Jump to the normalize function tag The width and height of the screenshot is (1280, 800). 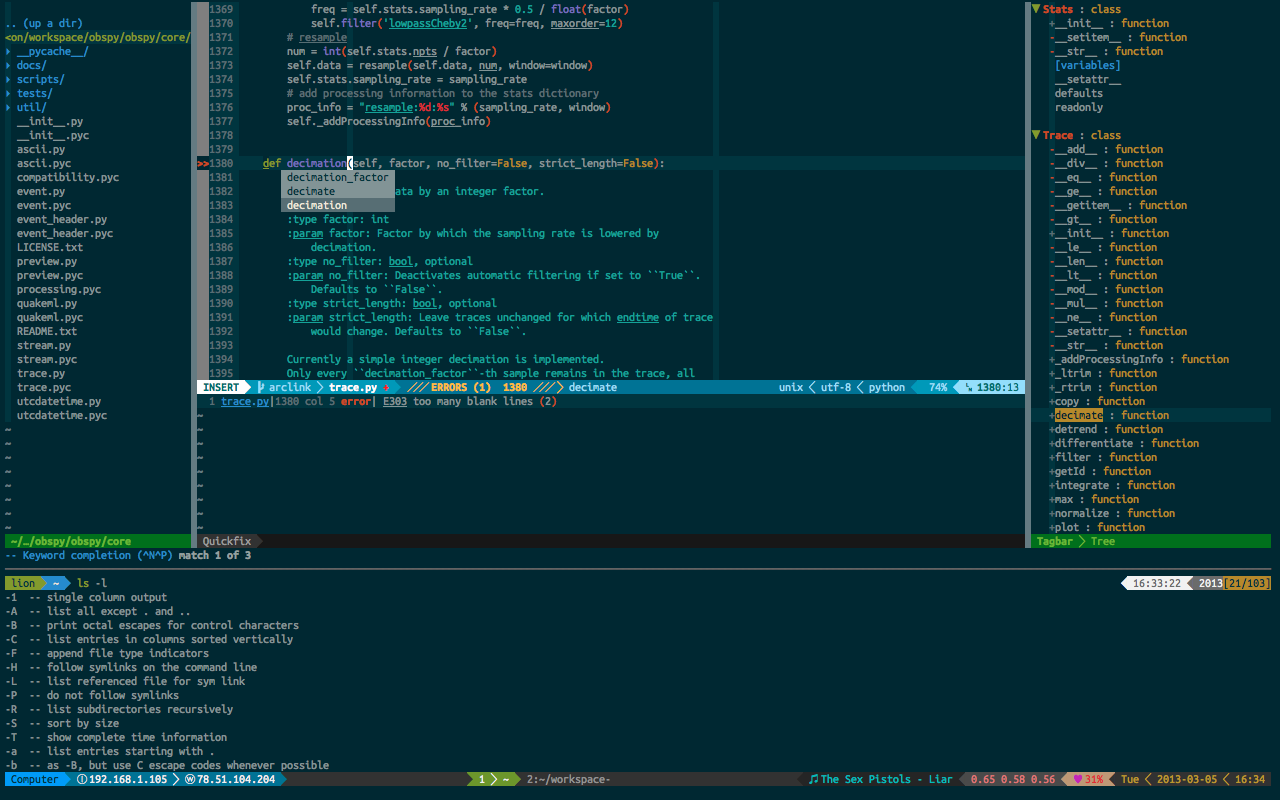pyautogui.click(x=1082, y=513)
